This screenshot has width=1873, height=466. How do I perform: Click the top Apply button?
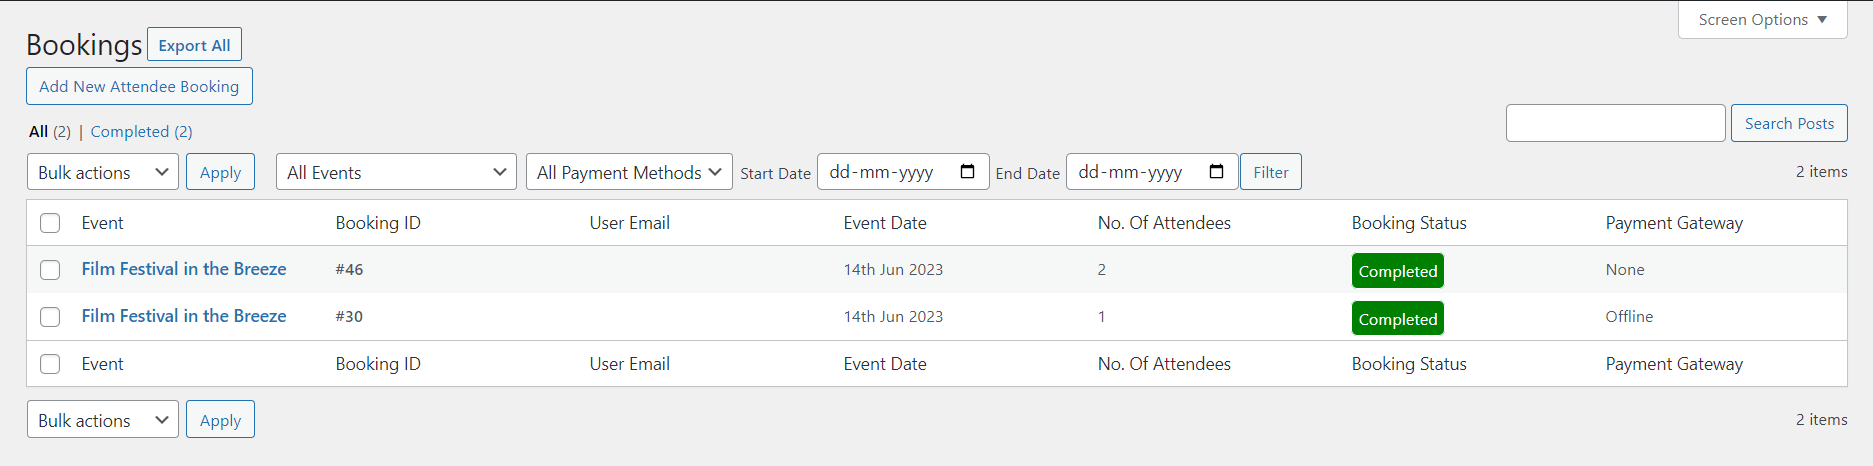(x=220, y=172)
